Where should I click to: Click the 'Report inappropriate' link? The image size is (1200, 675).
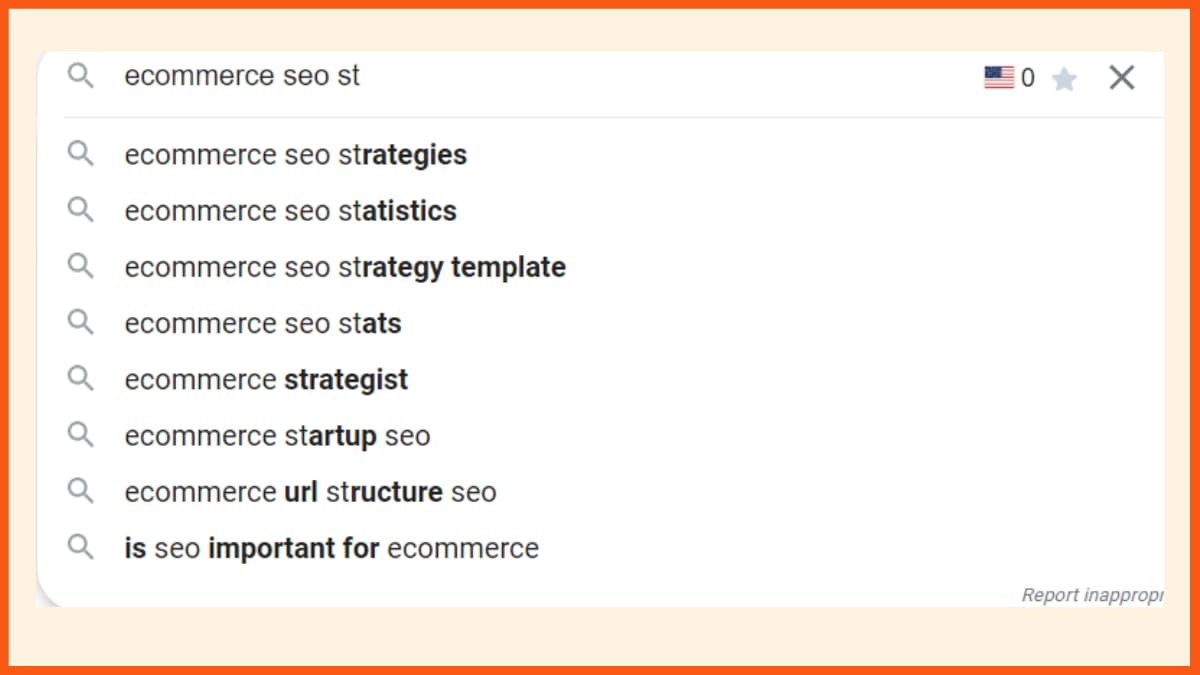coord(1091,595)
